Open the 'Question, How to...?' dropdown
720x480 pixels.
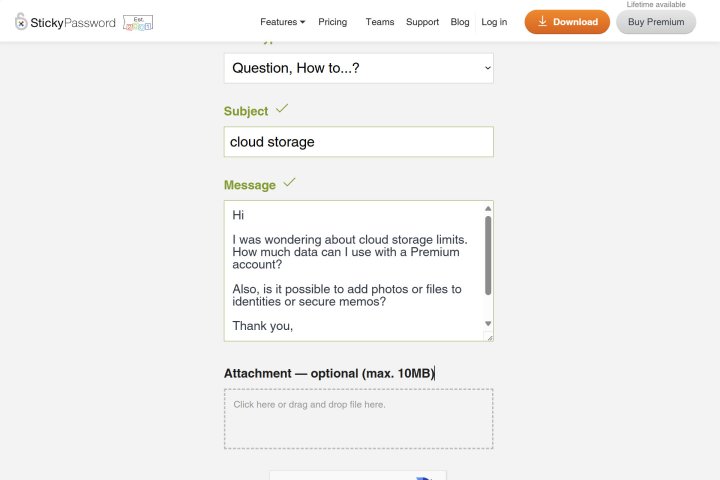358,68
